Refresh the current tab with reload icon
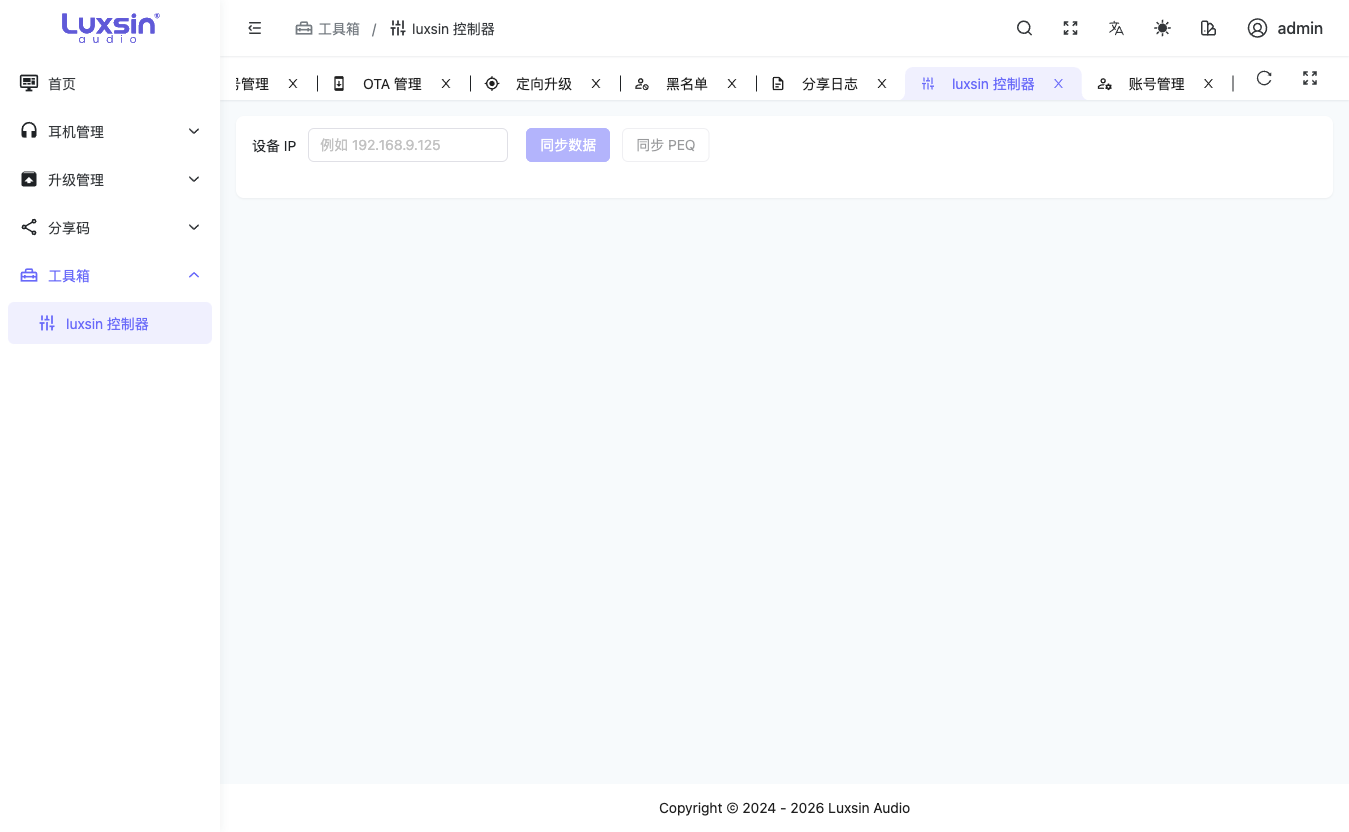The width and height of the screenshot is (1349, 832). 1264,78
